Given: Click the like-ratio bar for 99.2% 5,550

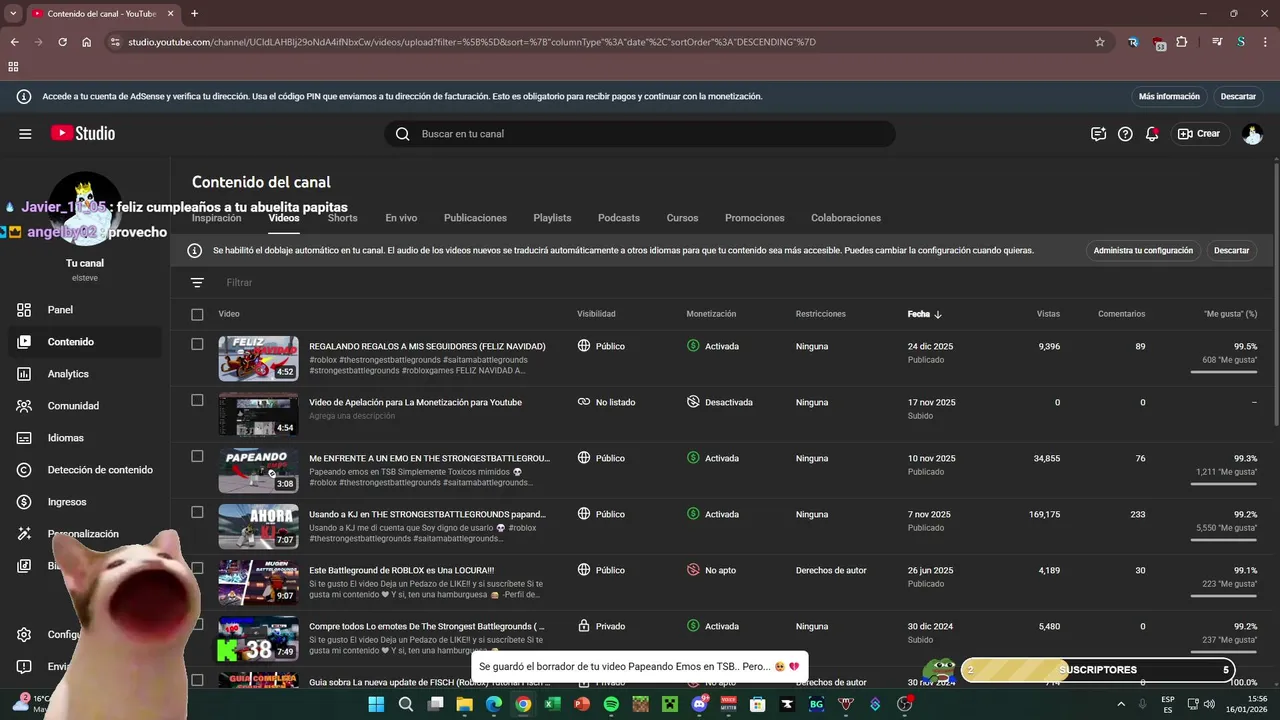Looking at the screenshot, I should (x=1224, y=540).
